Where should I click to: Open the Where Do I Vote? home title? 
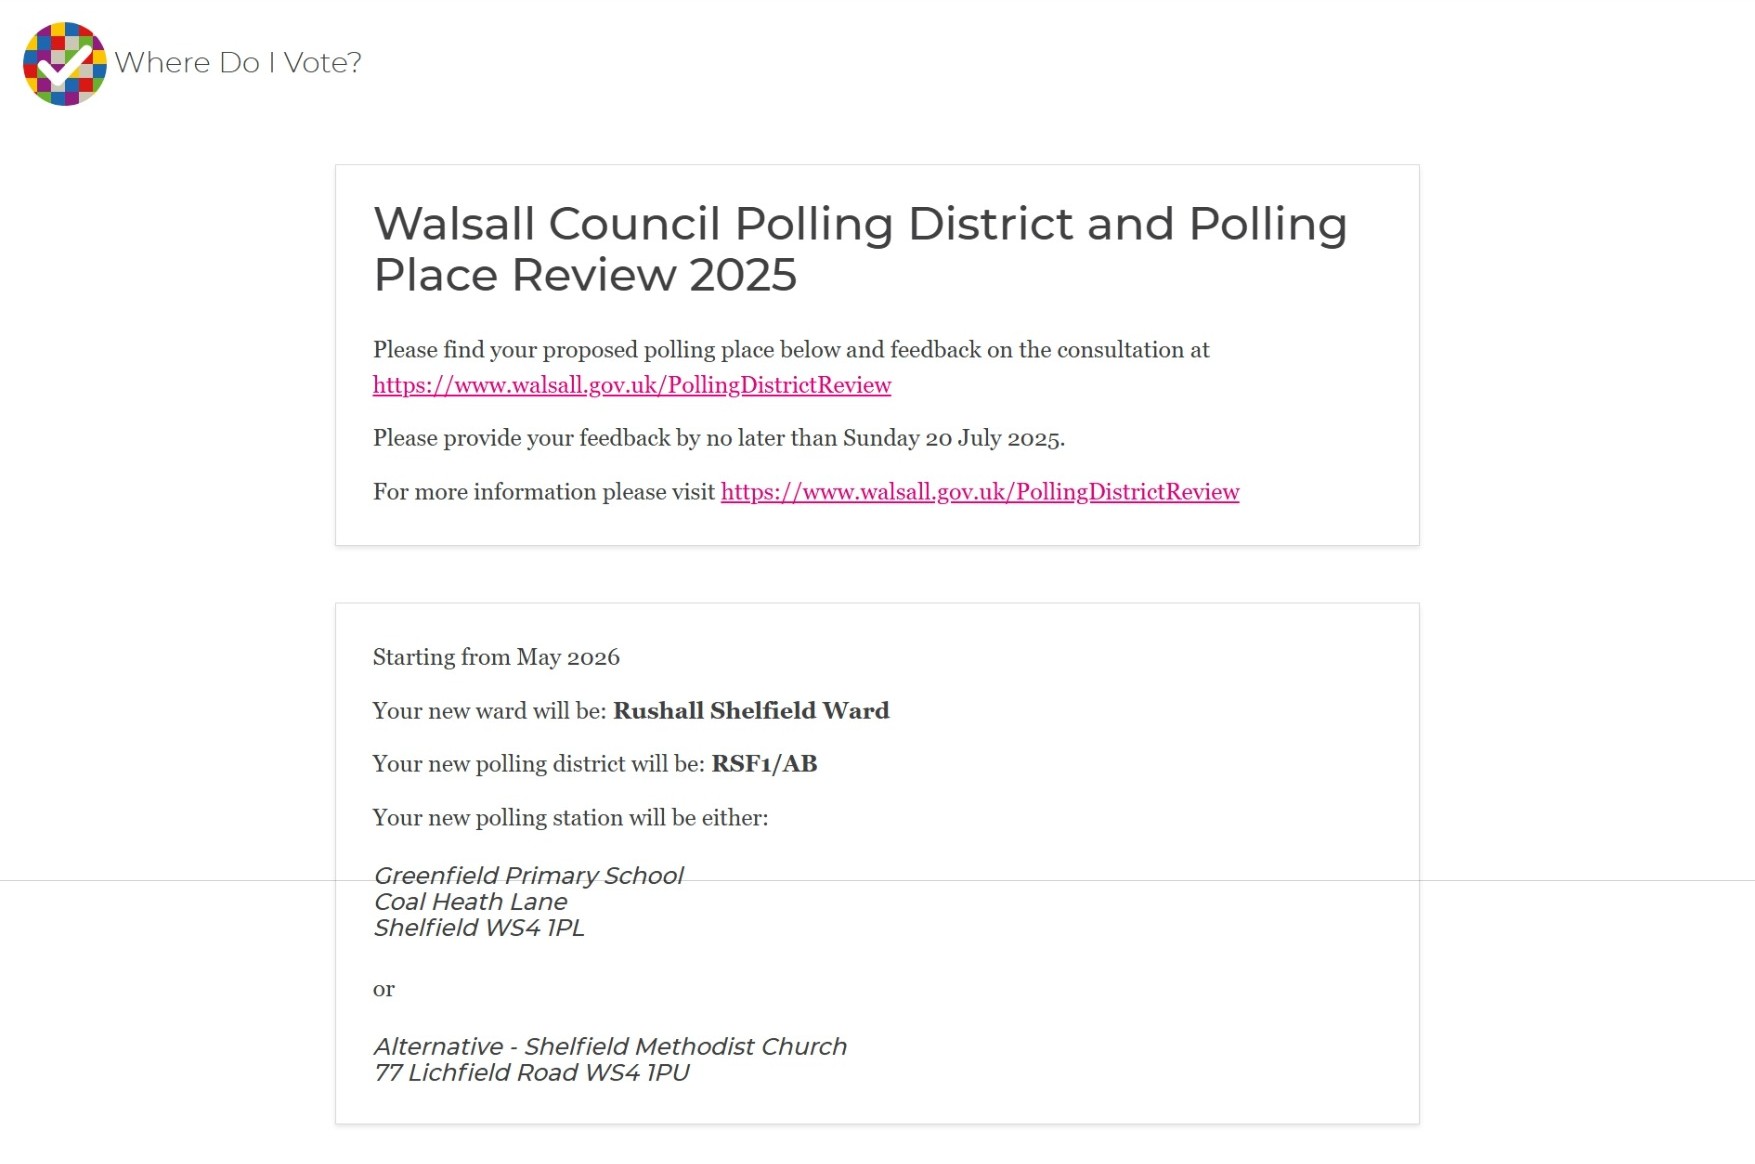point(238,63)
